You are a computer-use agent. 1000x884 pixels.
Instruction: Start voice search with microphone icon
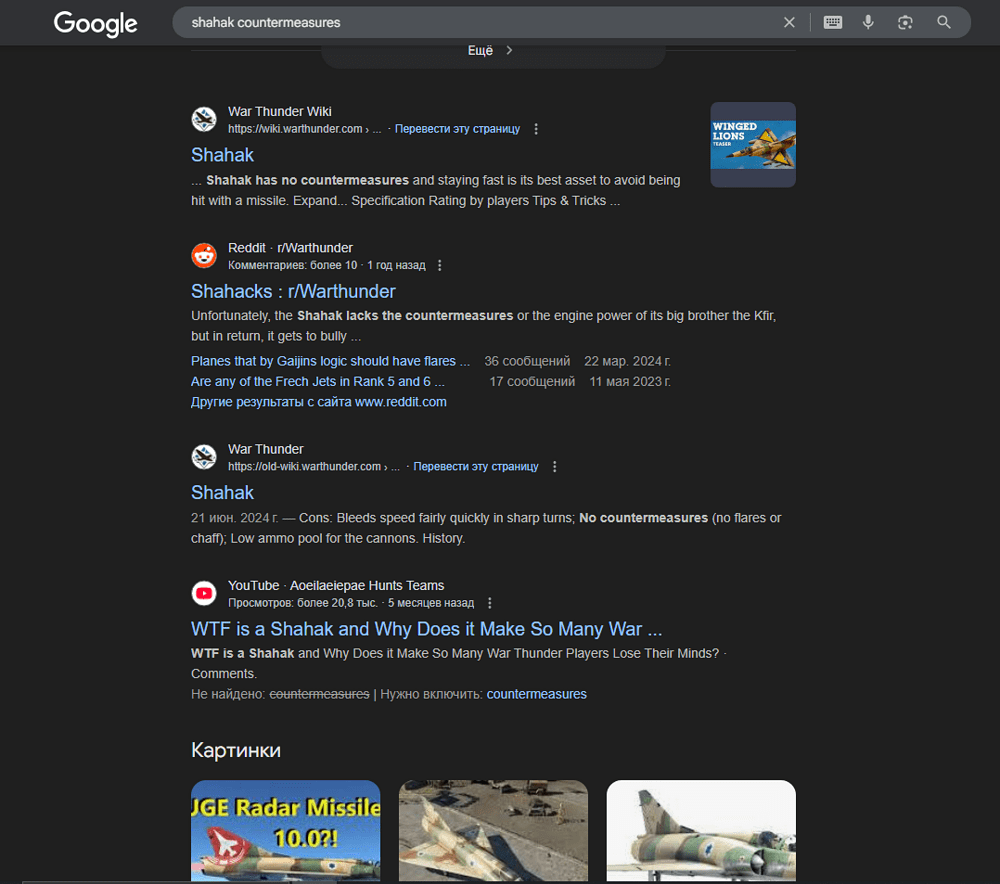click(x=868, y=22)
